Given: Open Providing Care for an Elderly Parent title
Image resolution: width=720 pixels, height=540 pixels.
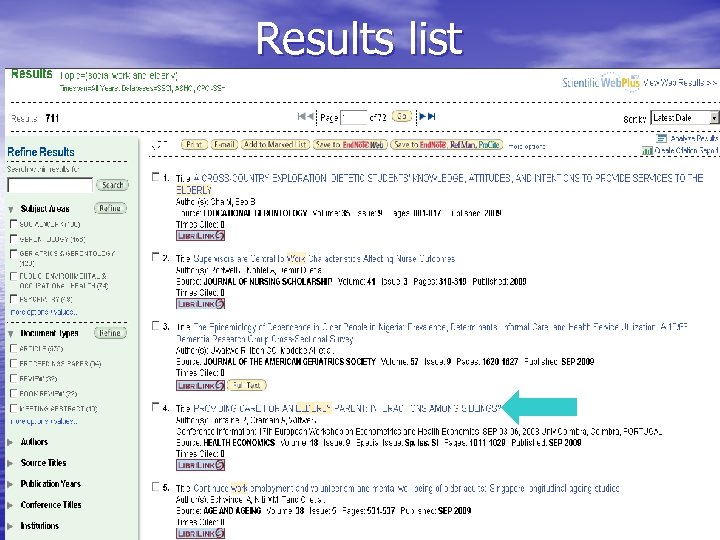Looking at the screenshot, I should tap(347, 408).
